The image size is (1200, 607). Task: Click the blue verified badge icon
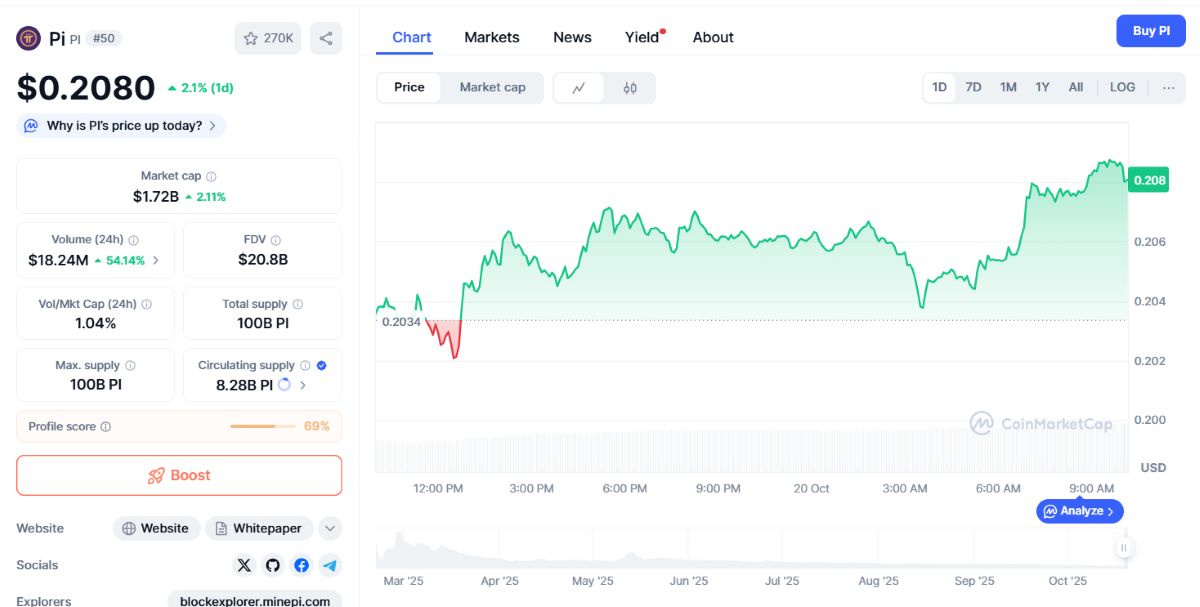coord(321,366)
